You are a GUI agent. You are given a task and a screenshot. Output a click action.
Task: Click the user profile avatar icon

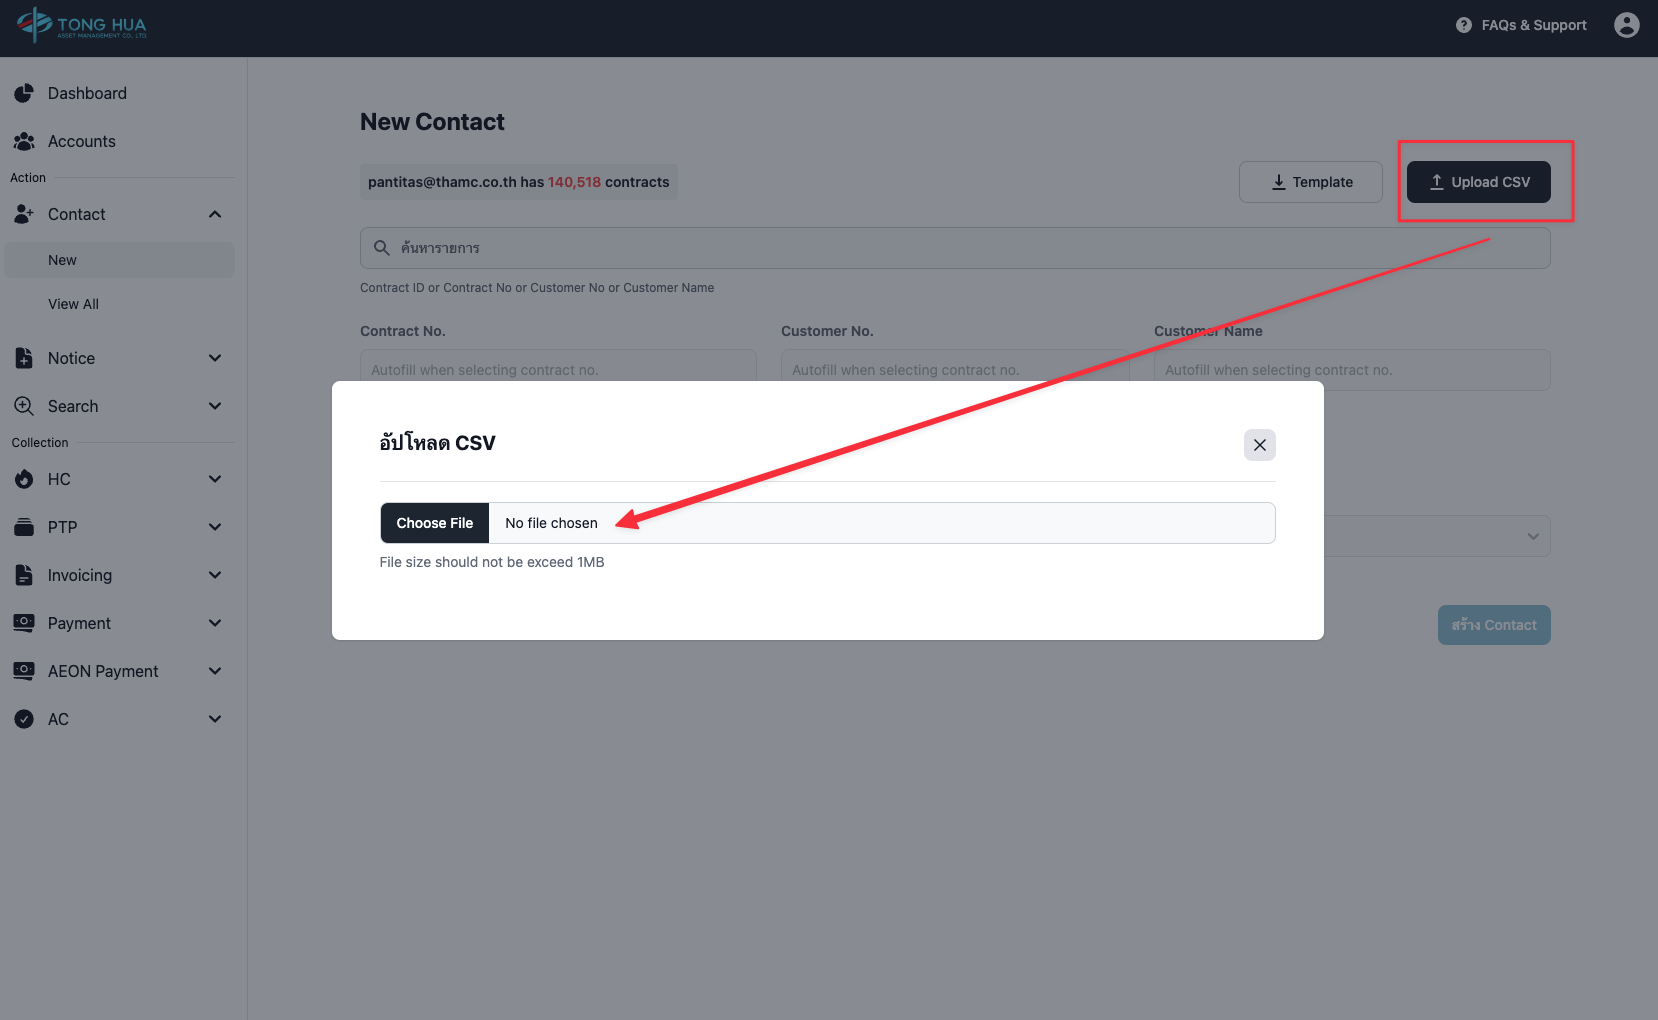pyautogui.click(x=1626, y=25)
